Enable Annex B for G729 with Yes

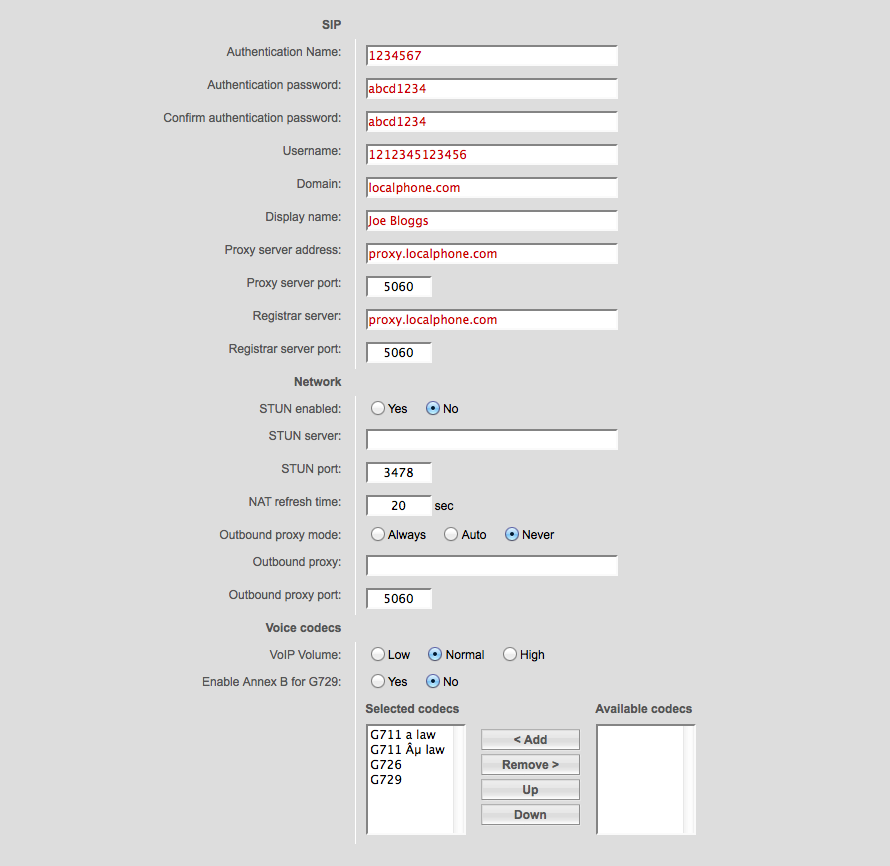pos(377,681)
